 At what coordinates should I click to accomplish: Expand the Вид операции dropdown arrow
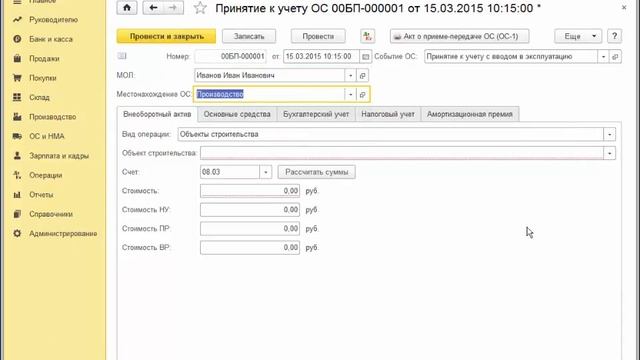[x=609, y=134]
